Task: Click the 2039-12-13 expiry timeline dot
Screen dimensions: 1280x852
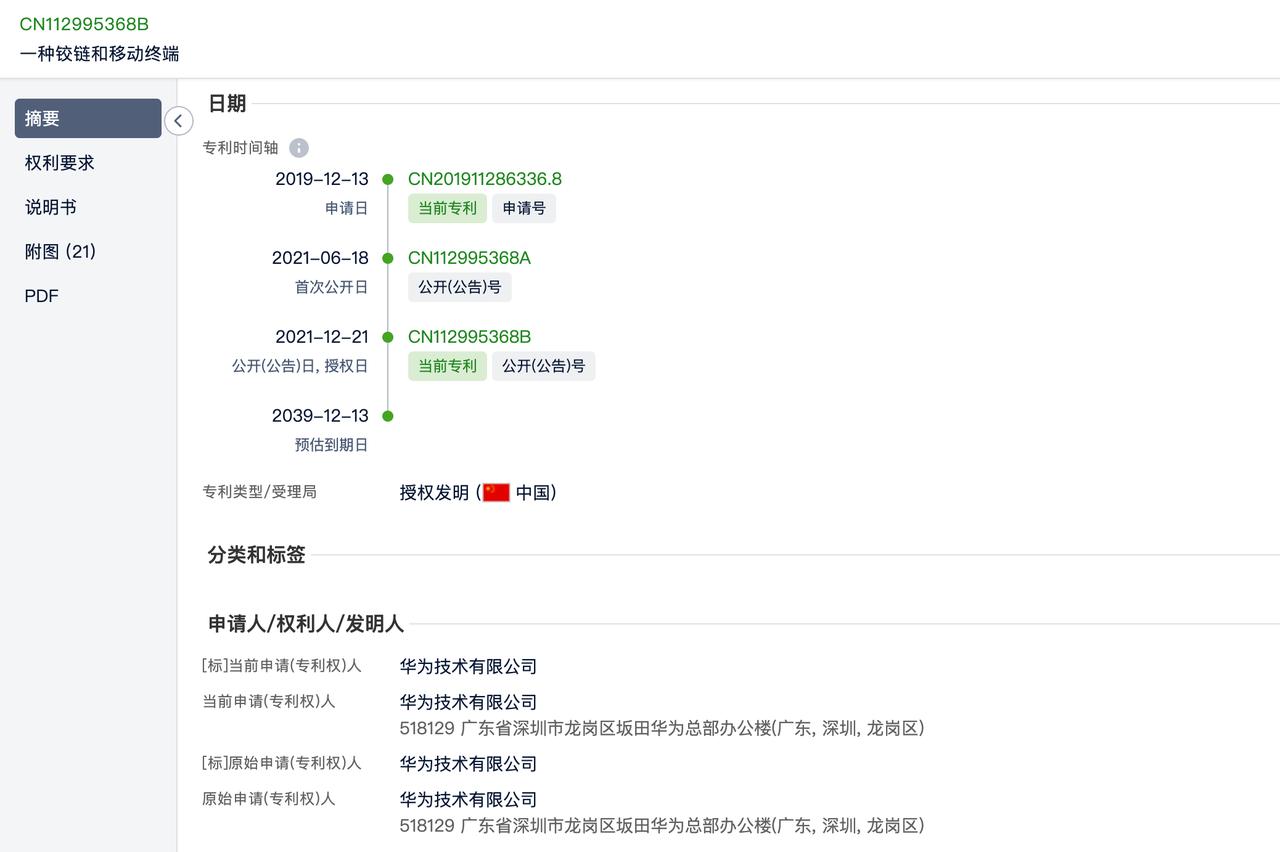Action: pyautogui.click(x=388, y=416)
